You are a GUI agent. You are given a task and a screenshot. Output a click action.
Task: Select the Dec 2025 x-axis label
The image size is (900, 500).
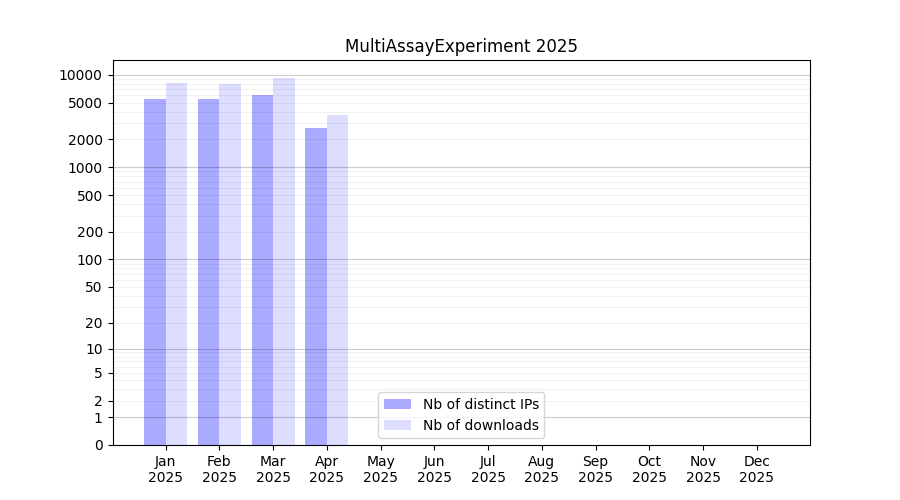[756, 469]
